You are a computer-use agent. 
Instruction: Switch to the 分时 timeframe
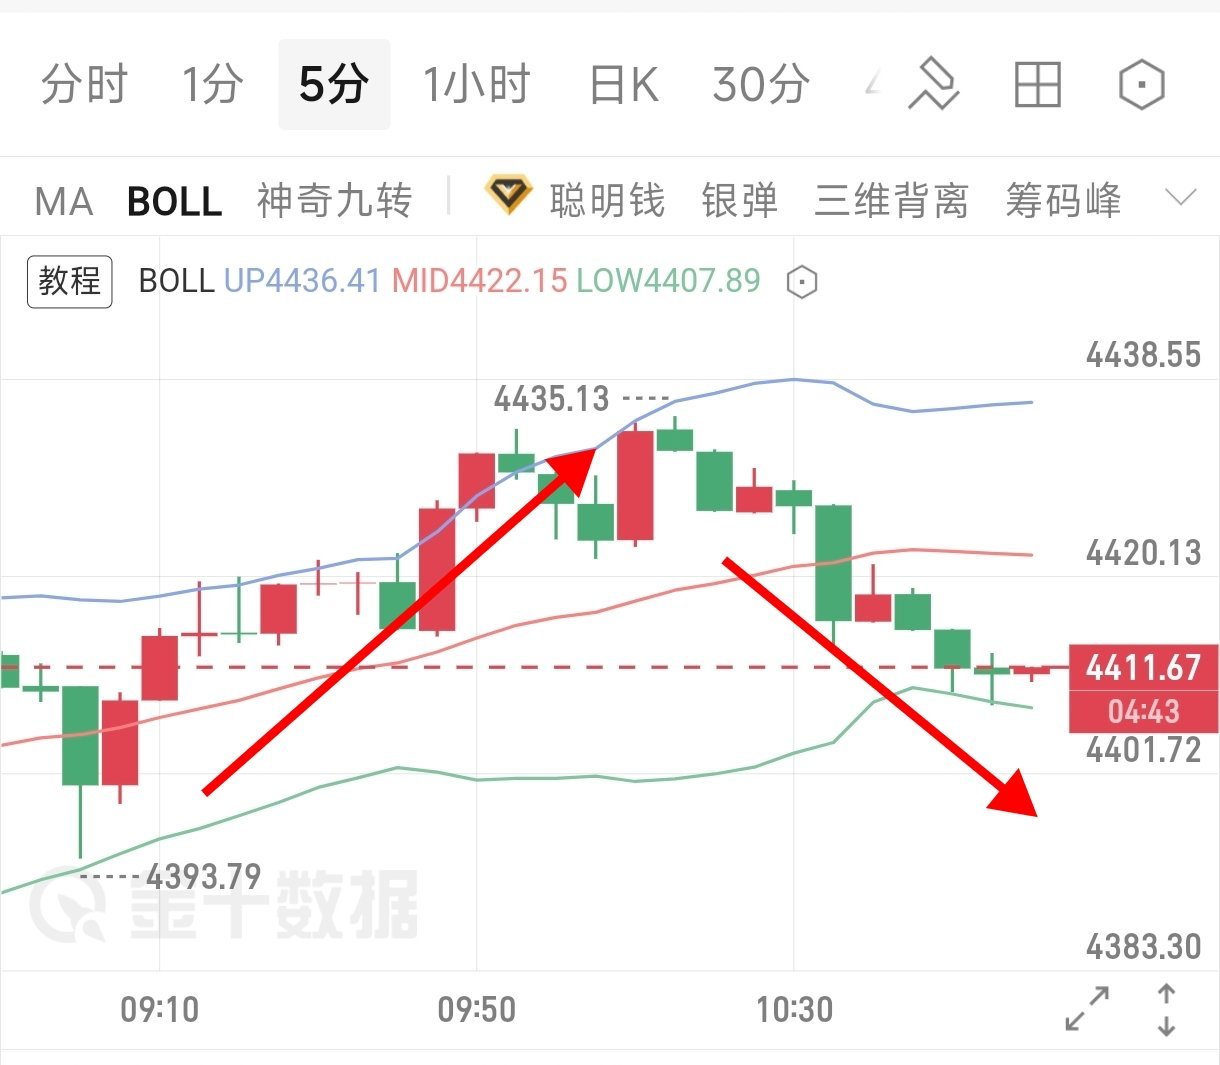(x=84, y=84)
